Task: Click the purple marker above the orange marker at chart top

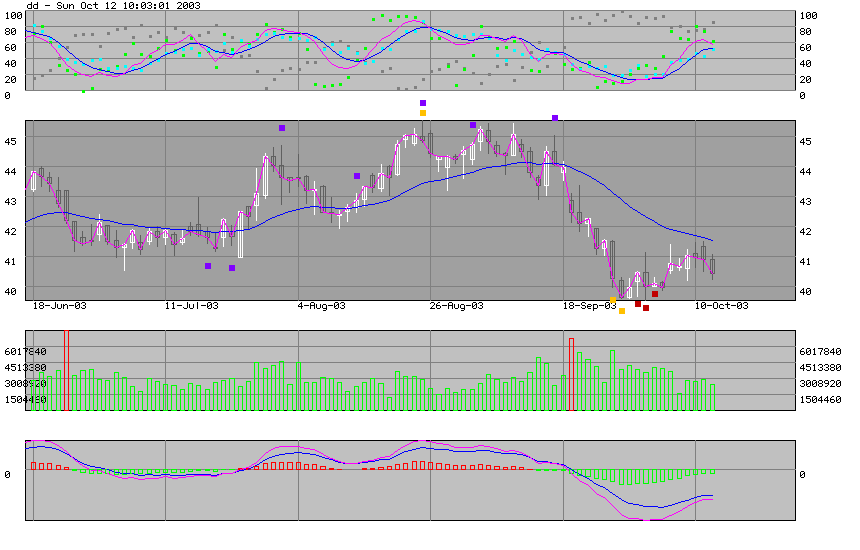Action: pyautogui.click(x=423, y=103)
